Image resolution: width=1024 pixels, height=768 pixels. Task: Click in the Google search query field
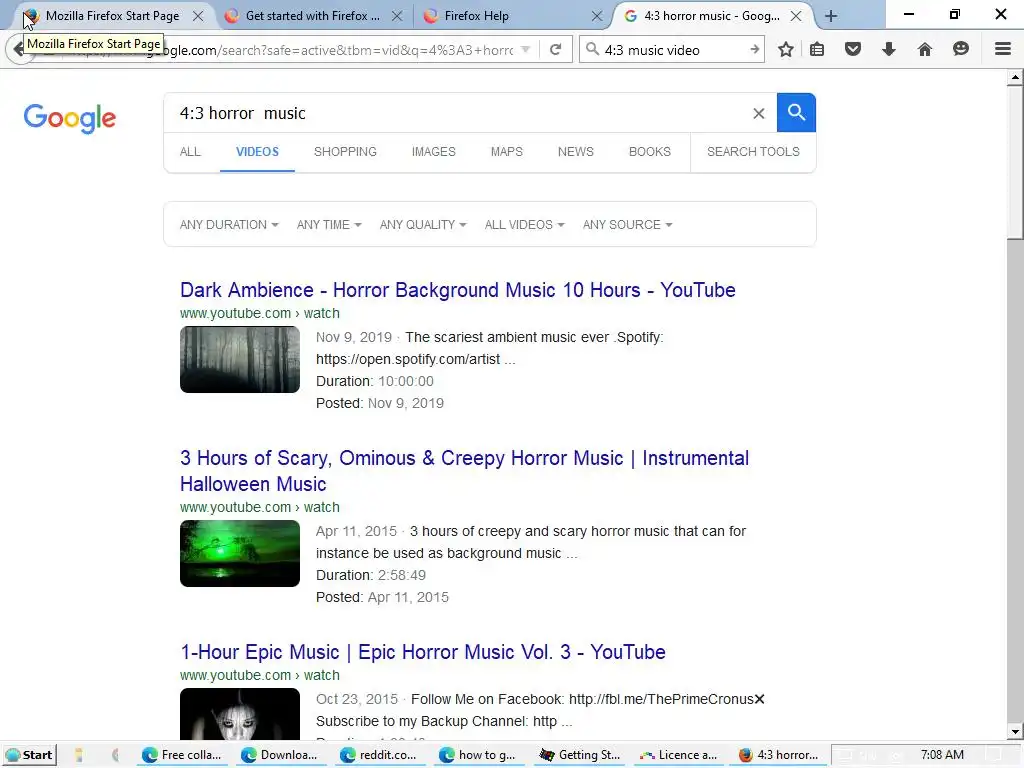(x=457, y=113)
